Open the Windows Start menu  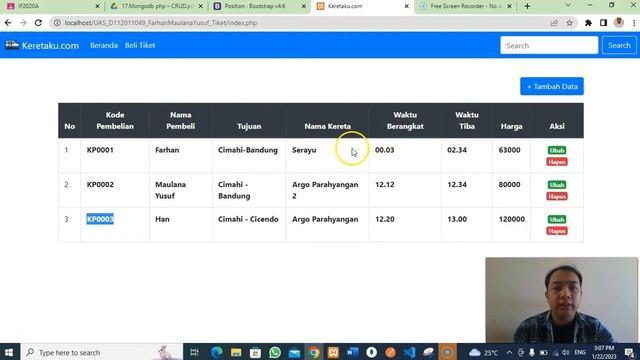[x=9, y=352]
